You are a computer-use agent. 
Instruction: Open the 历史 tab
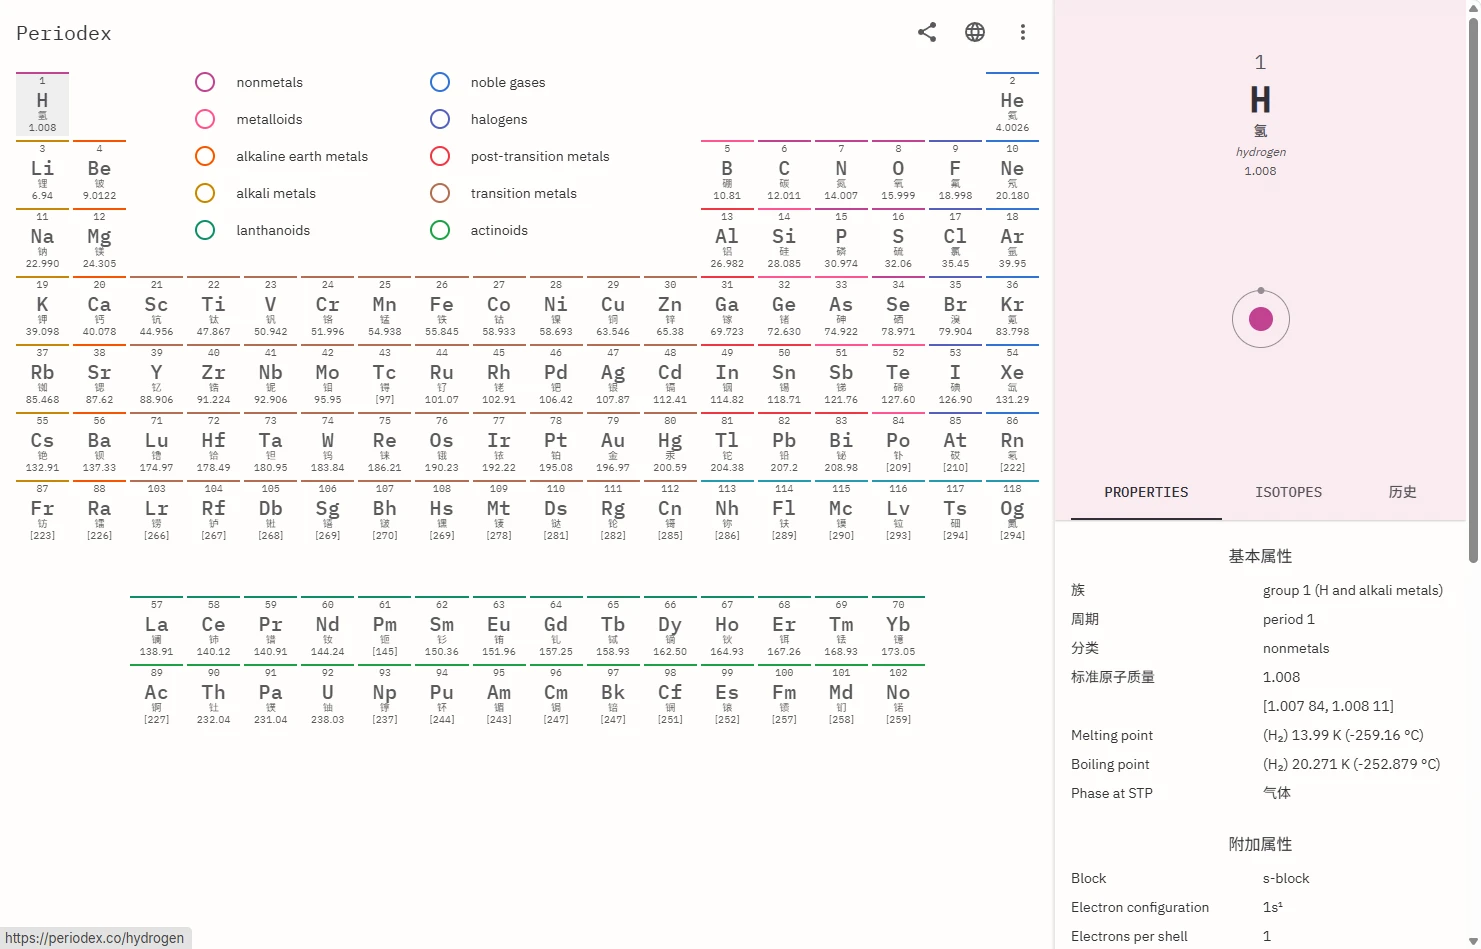(1402, 492)
